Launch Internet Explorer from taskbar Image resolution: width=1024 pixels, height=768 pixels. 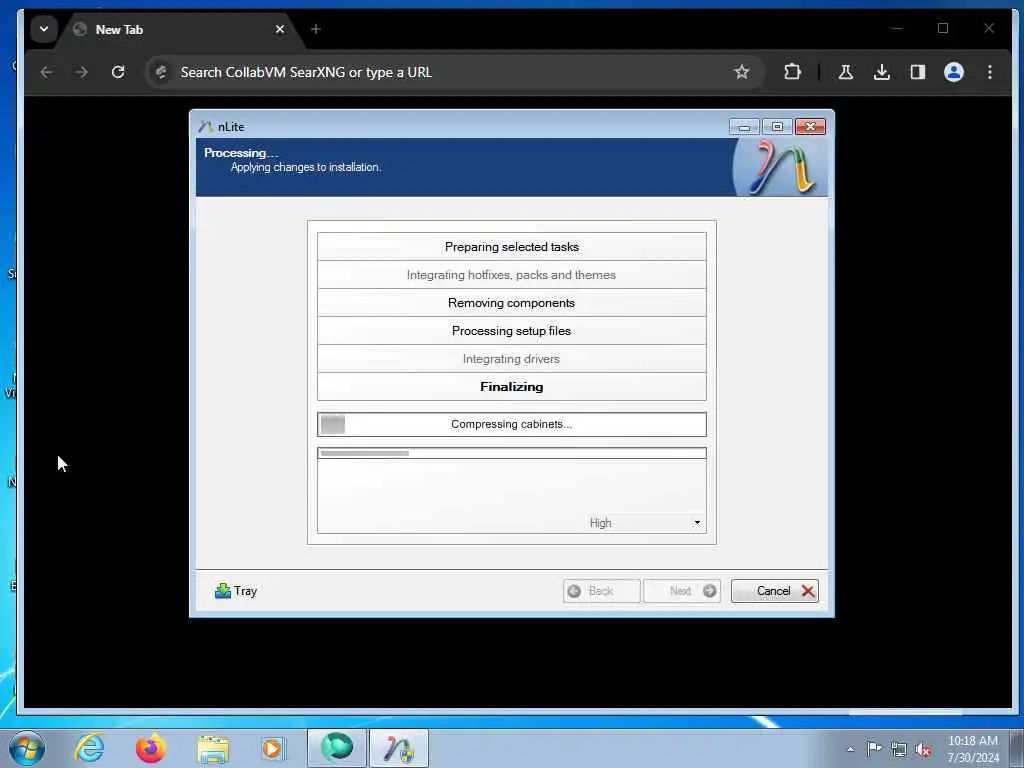pyautogui.click(x=89, y=748)
